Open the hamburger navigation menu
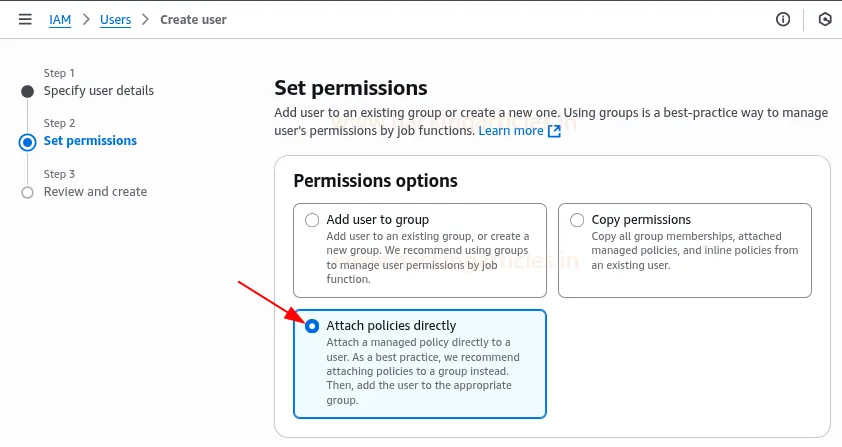This screenshot has height=447, width=842. pyautogui.click(x=25, y=19)
